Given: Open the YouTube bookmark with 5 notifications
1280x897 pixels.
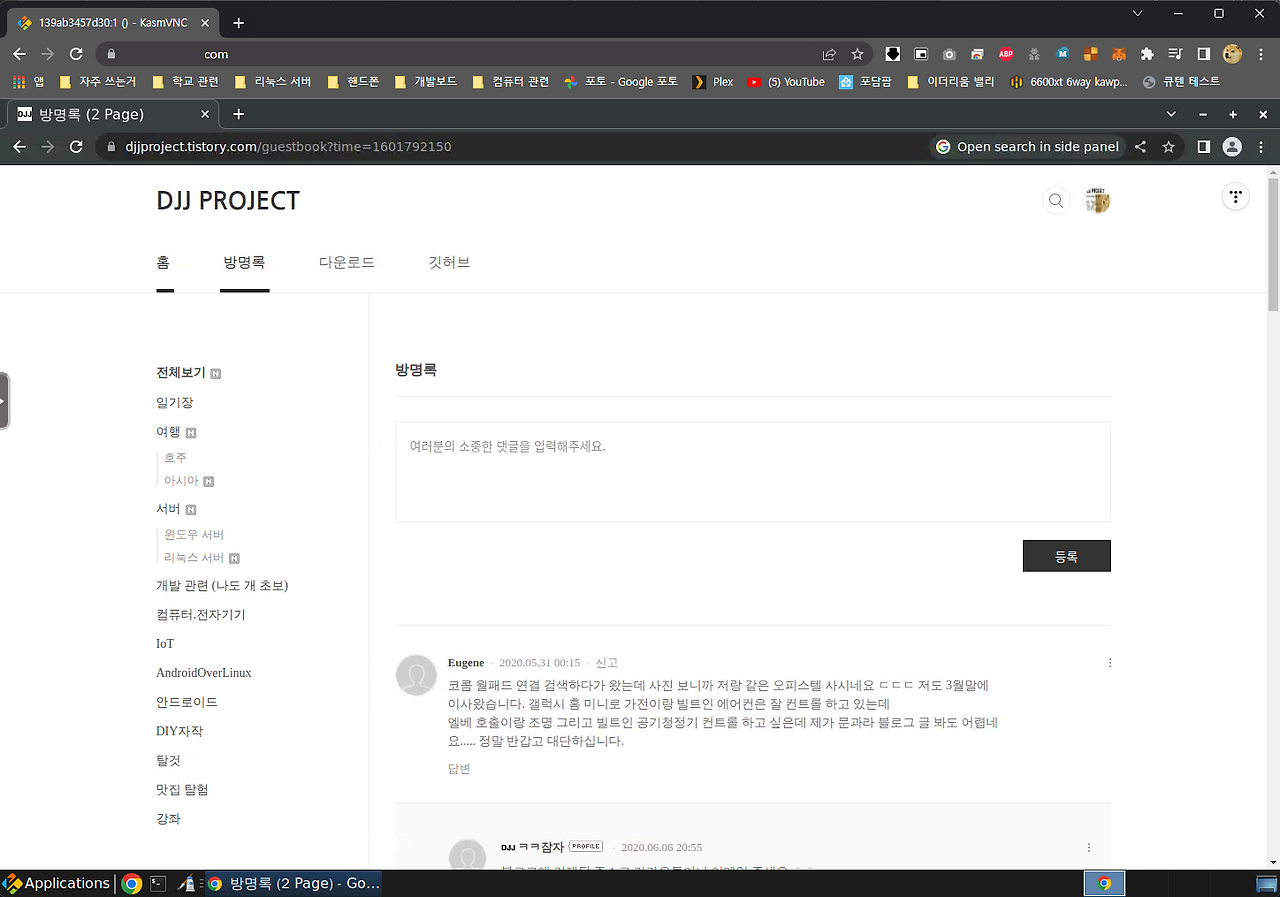Looking at the screenshot, I should pyautogui.click(x=786, y=82).
